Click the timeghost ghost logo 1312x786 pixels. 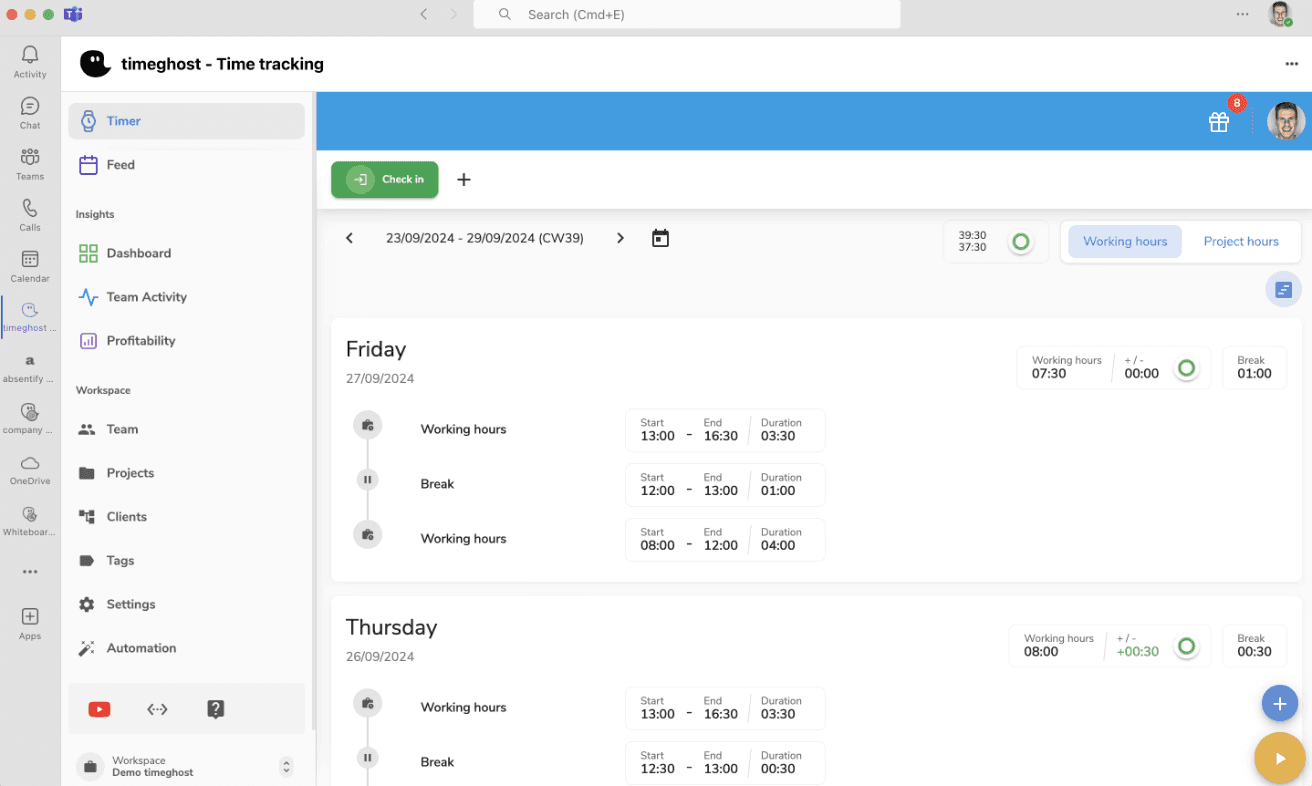[x=94, y=64]
